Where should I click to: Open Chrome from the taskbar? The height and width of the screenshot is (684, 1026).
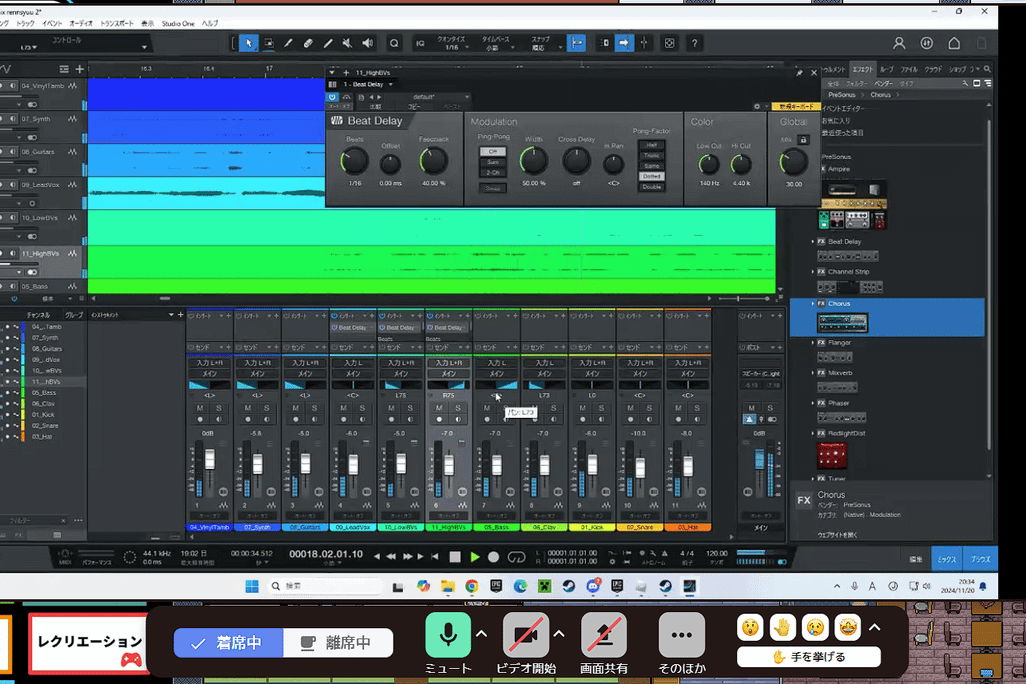472,586
